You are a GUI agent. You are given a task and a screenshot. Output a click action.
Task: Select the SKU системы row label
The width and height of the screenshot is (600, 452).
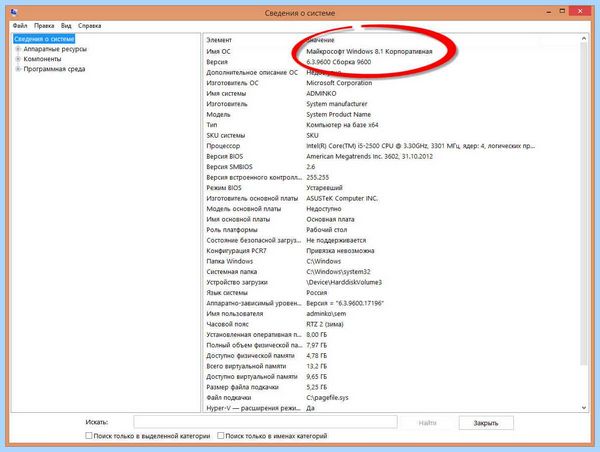coord(225,135)
